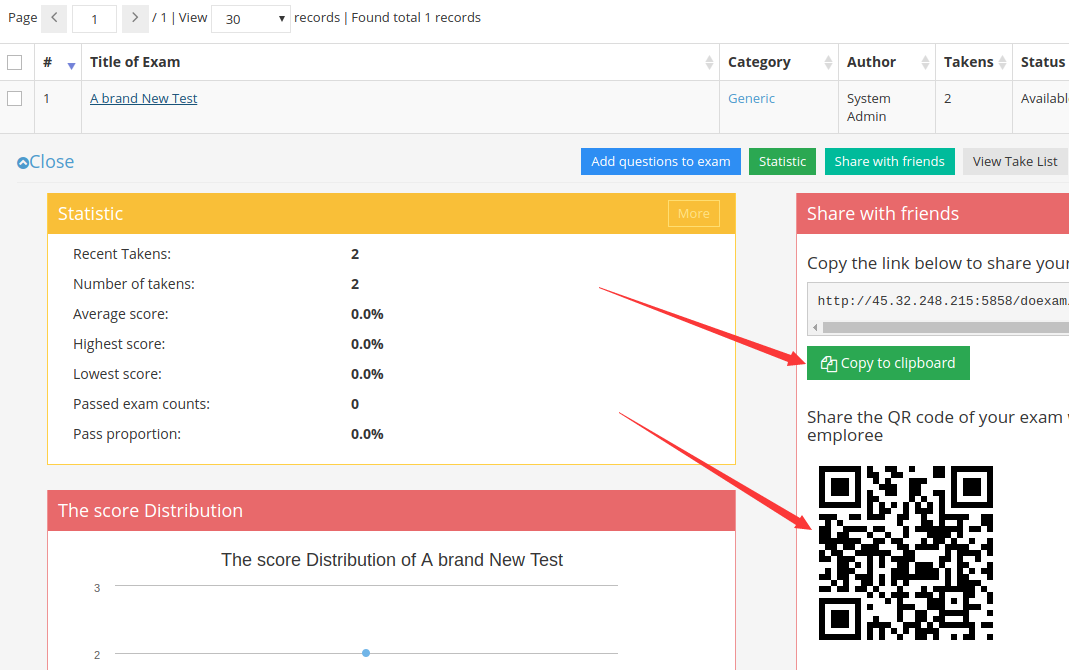1069x670 pixels.
Task: Click the data point on score distribution chart
Action: point(366,653)
